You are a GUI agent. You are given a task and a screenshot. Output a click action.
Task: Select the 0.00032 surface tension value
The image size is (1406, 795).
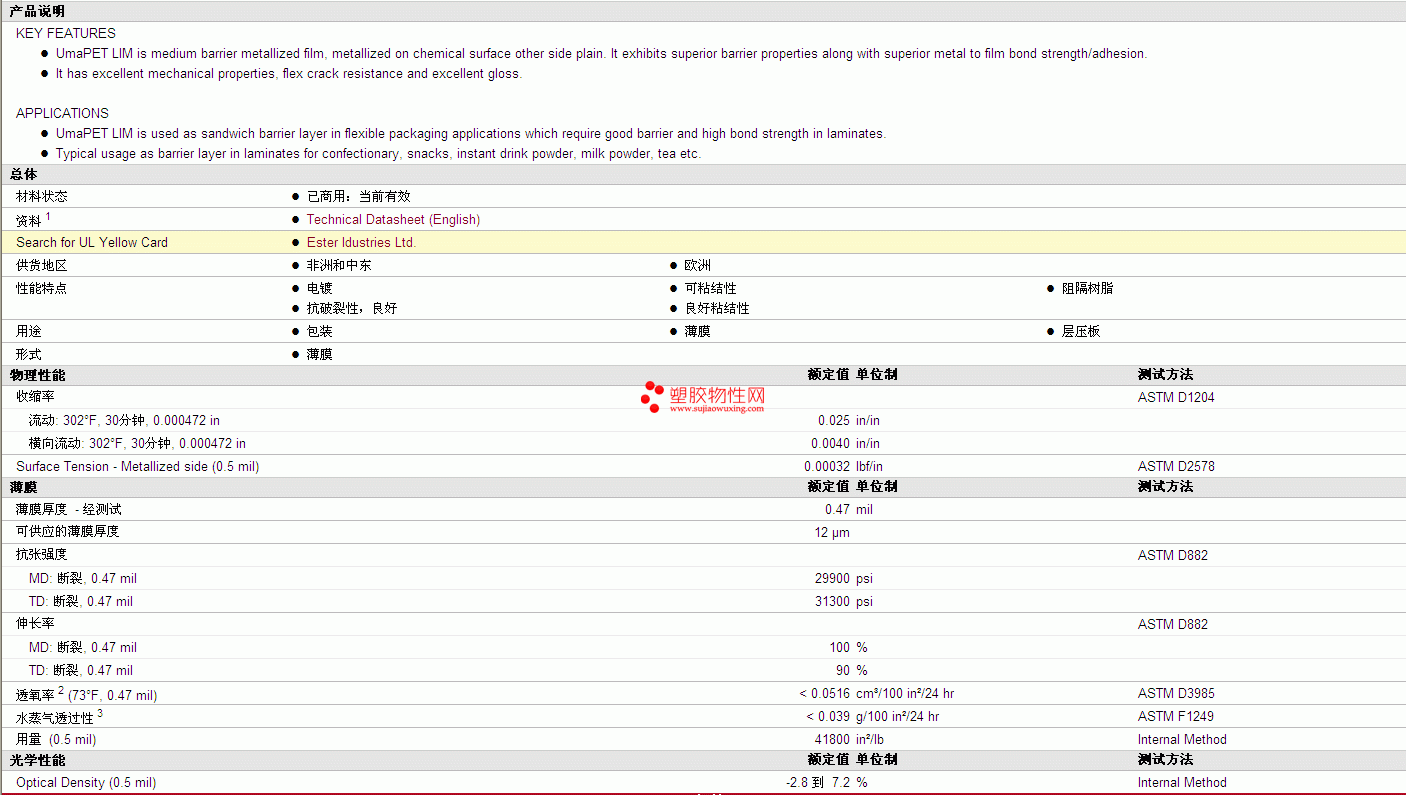[x=827, y=467]
